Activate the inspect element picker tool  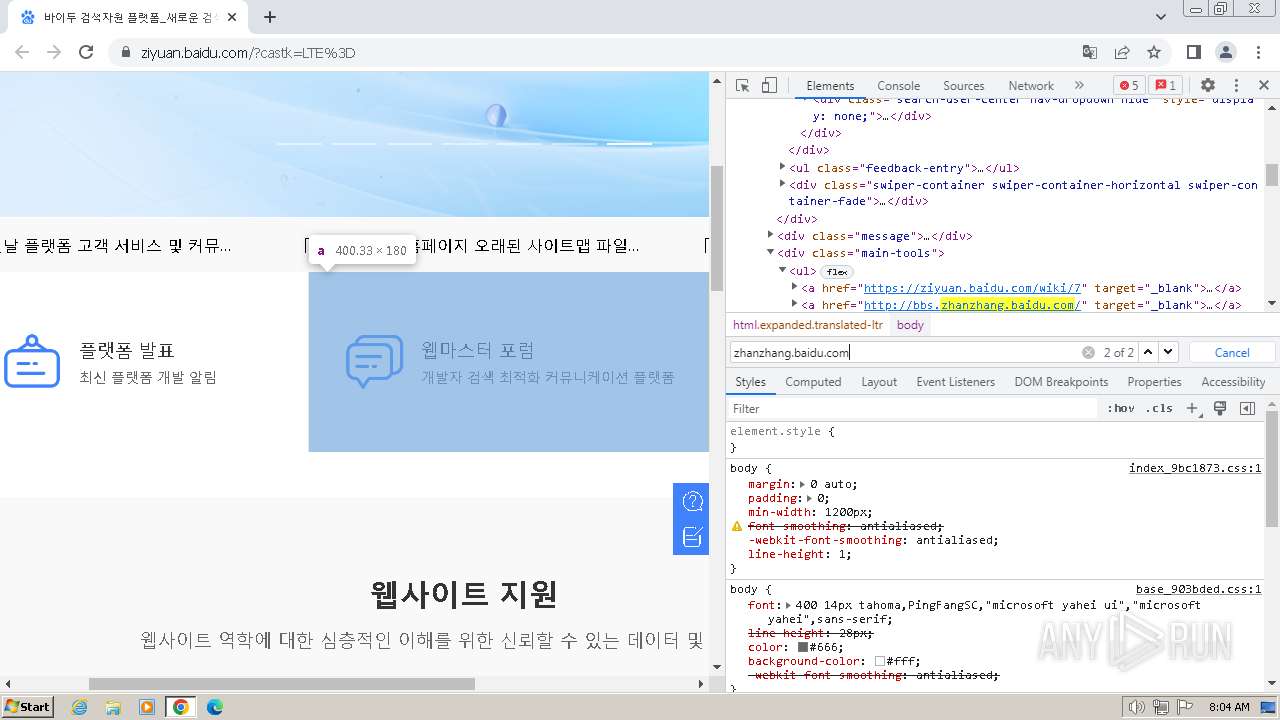pos(742,85)
